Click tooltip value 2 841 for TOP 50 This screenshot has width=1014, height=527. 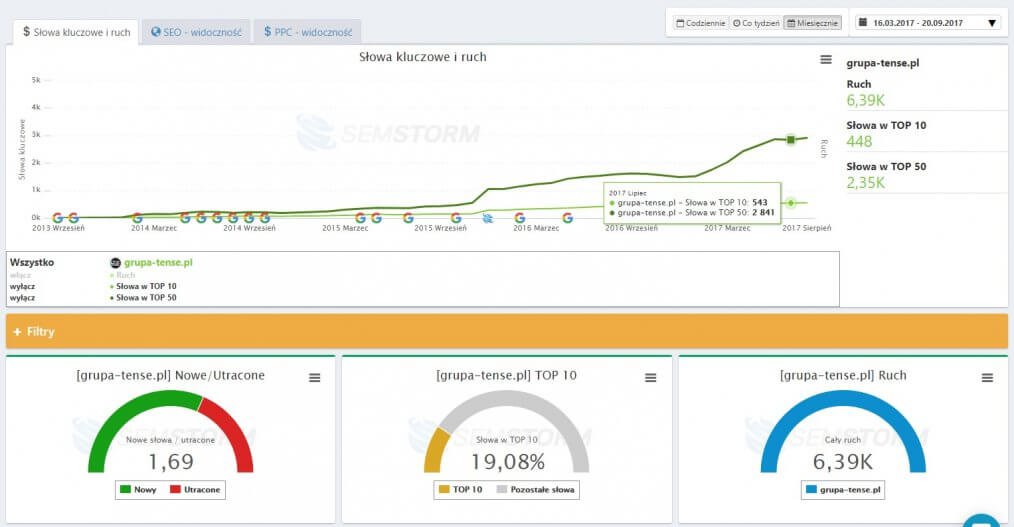click(763, 212)
